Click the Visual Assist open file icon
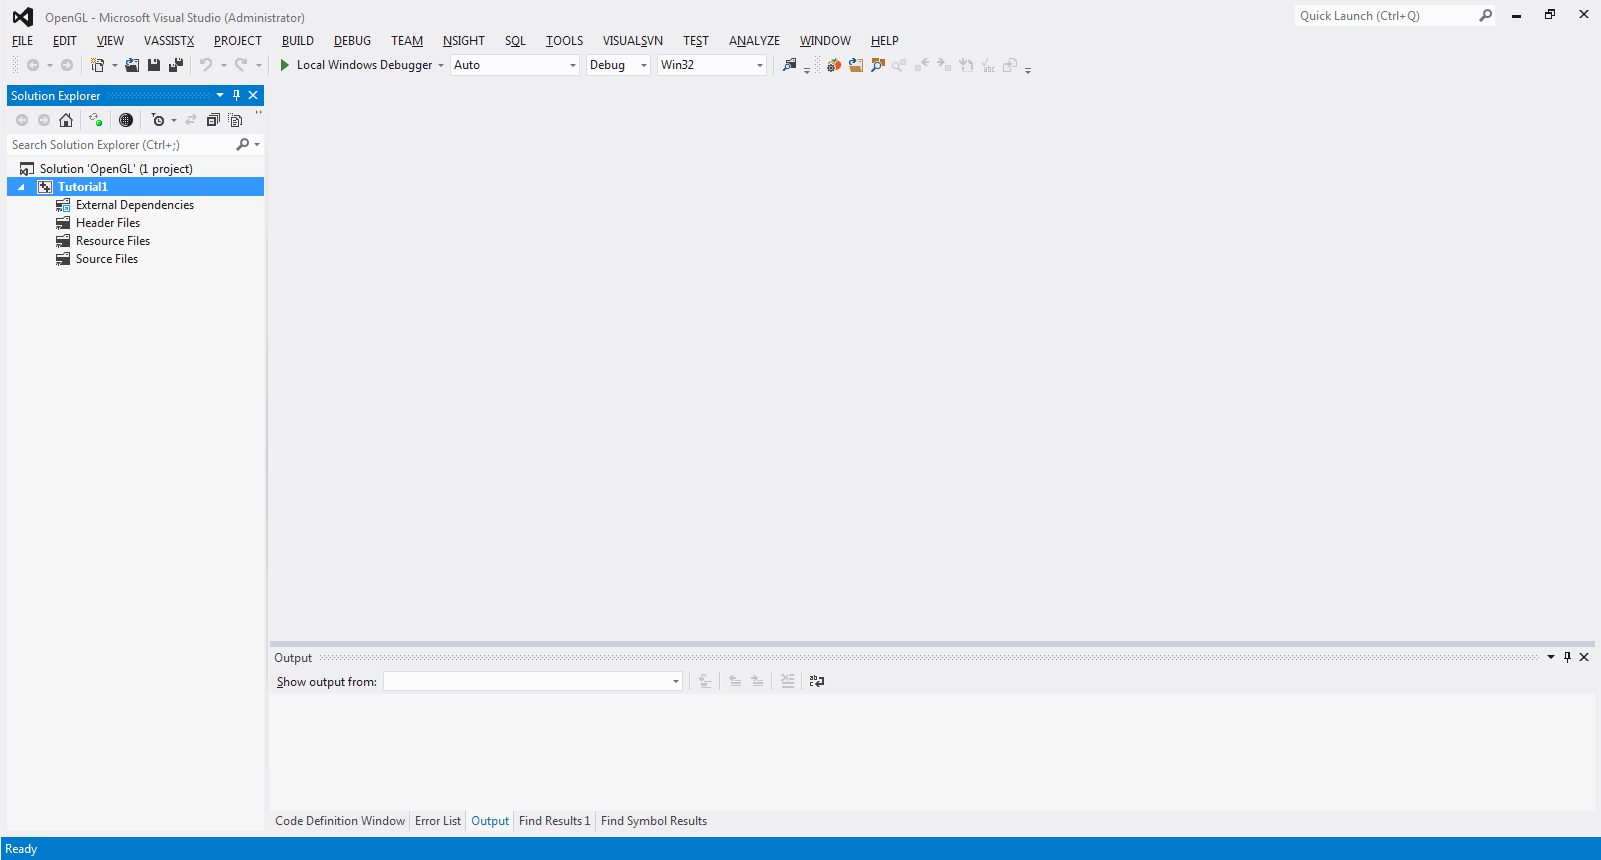This screenshot has width=1601, height=860. [856, 65]
